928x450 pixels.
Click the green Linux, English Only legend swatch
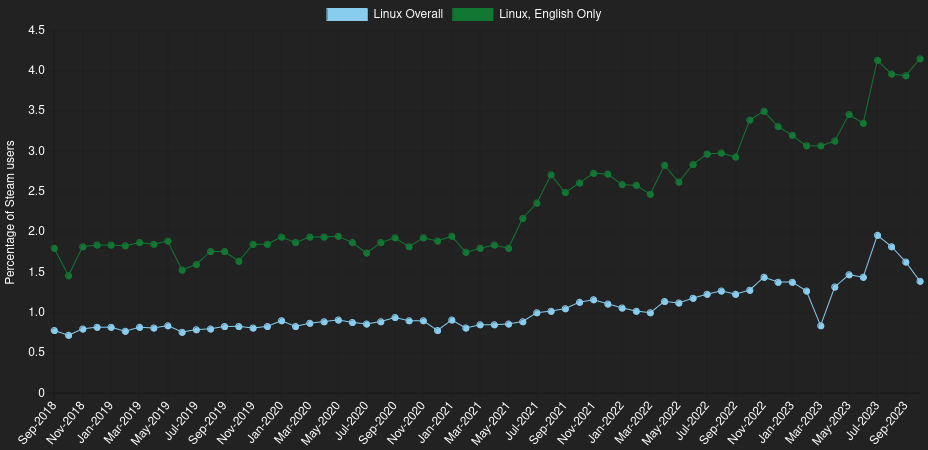[x=472, y=14]
